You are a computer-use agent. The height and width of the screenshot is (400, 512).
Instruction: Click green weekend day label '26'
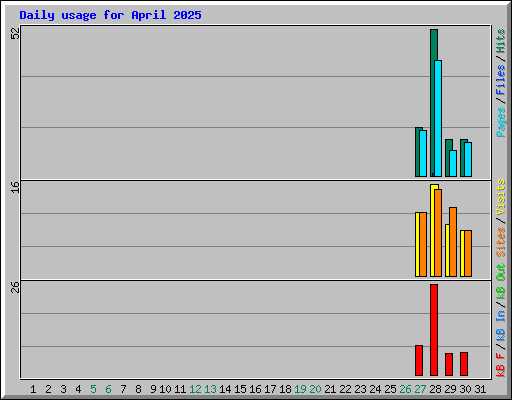point(405,389)
